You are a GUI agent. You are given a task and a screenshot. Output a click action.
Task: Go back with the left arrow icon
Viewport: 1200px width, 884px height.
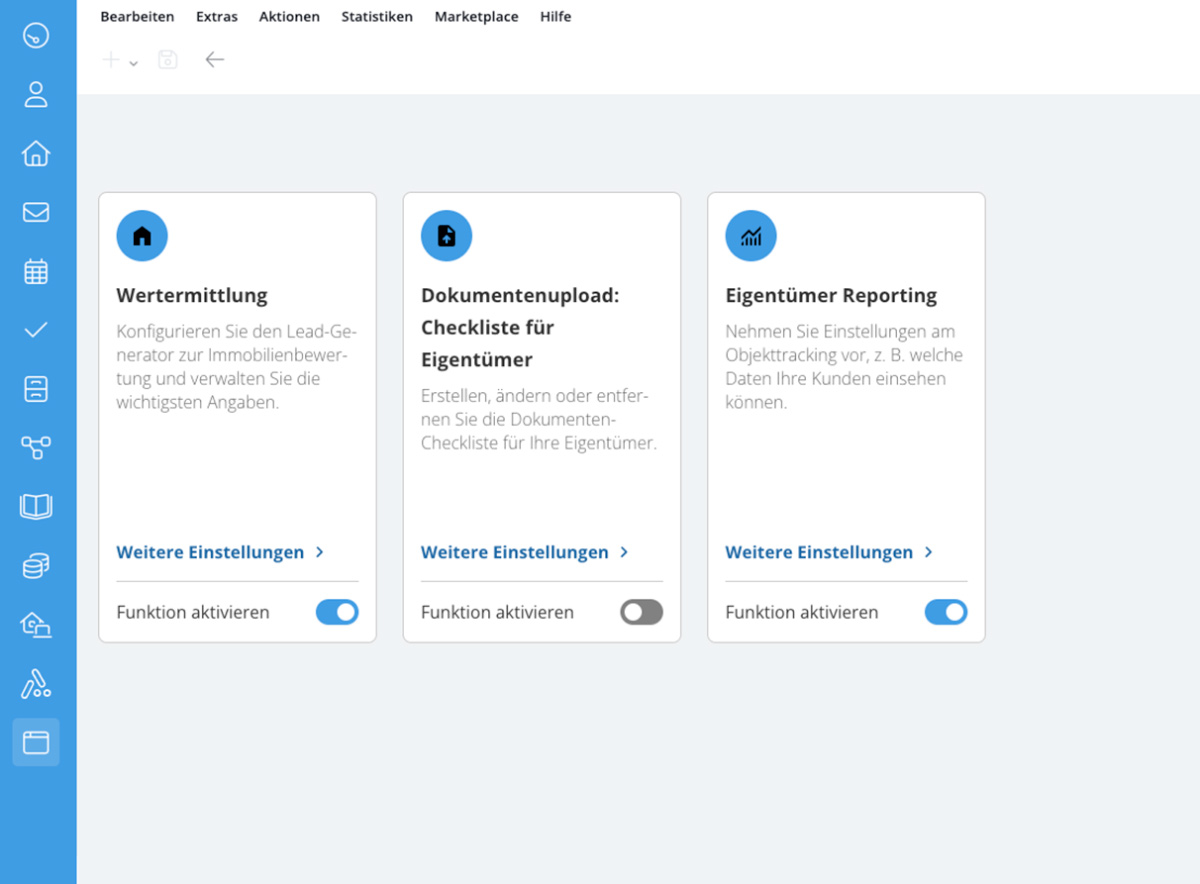[214, 60]
